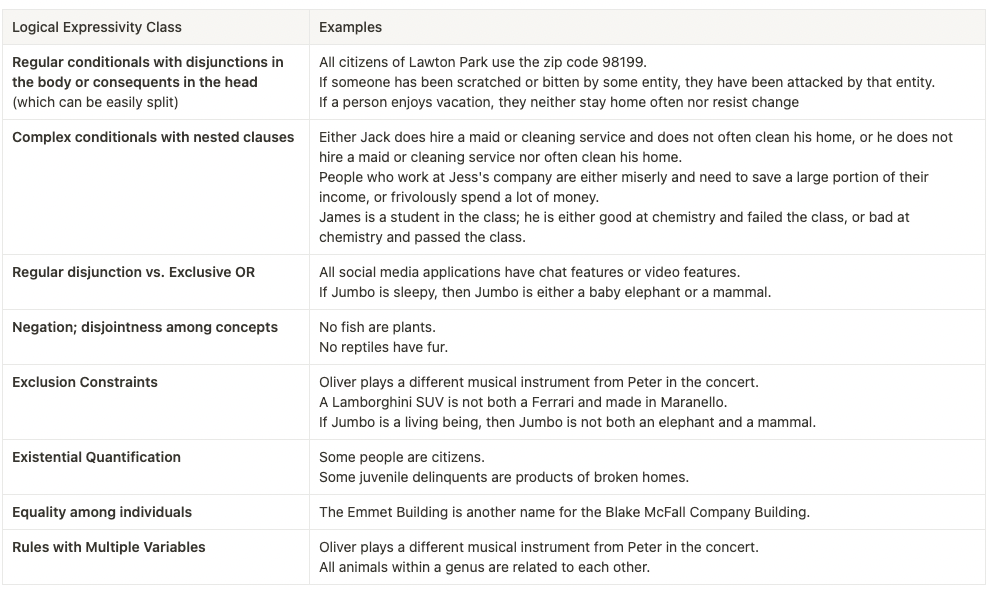
Task: Click the Lamborghini SUV example sentence
Action: coord(523,402)
